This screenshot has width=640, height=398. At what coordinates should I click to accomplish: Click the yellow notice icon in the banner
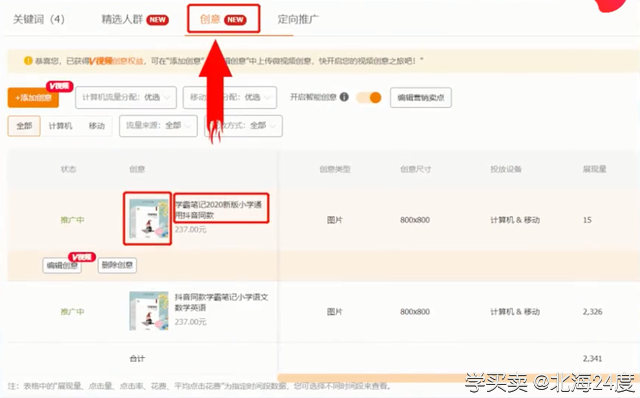[x=28, y=61]
